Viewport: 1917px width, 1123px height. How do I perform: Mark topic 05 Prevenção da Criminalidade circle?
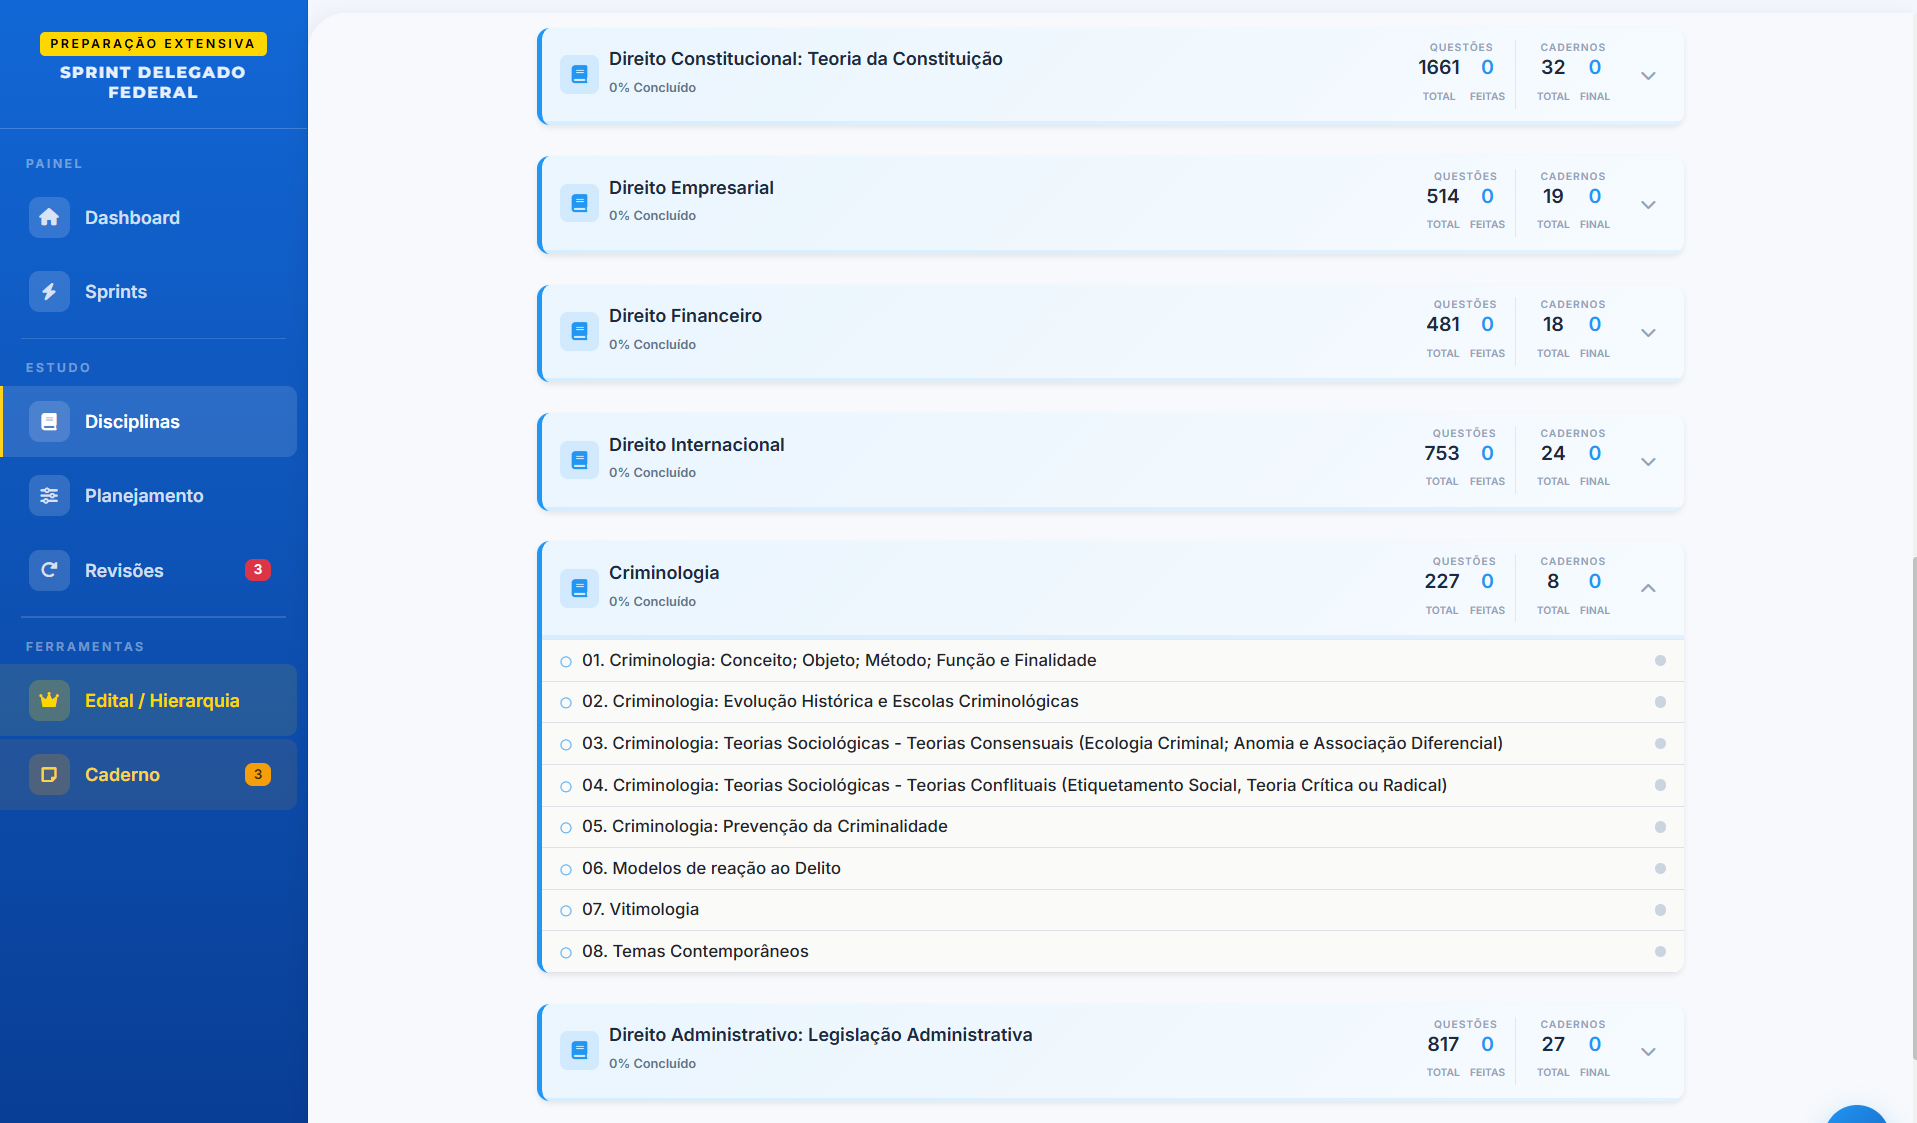pyautogui.click(x=566, y=827)
